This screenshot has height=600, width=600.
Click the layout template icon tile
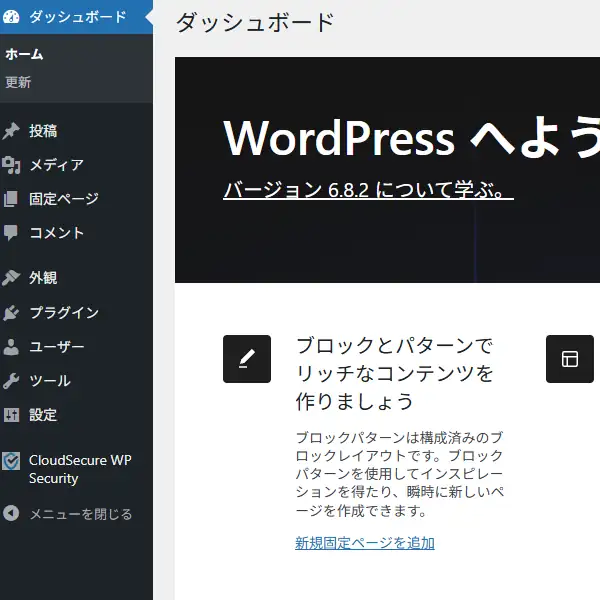(570, 359)
